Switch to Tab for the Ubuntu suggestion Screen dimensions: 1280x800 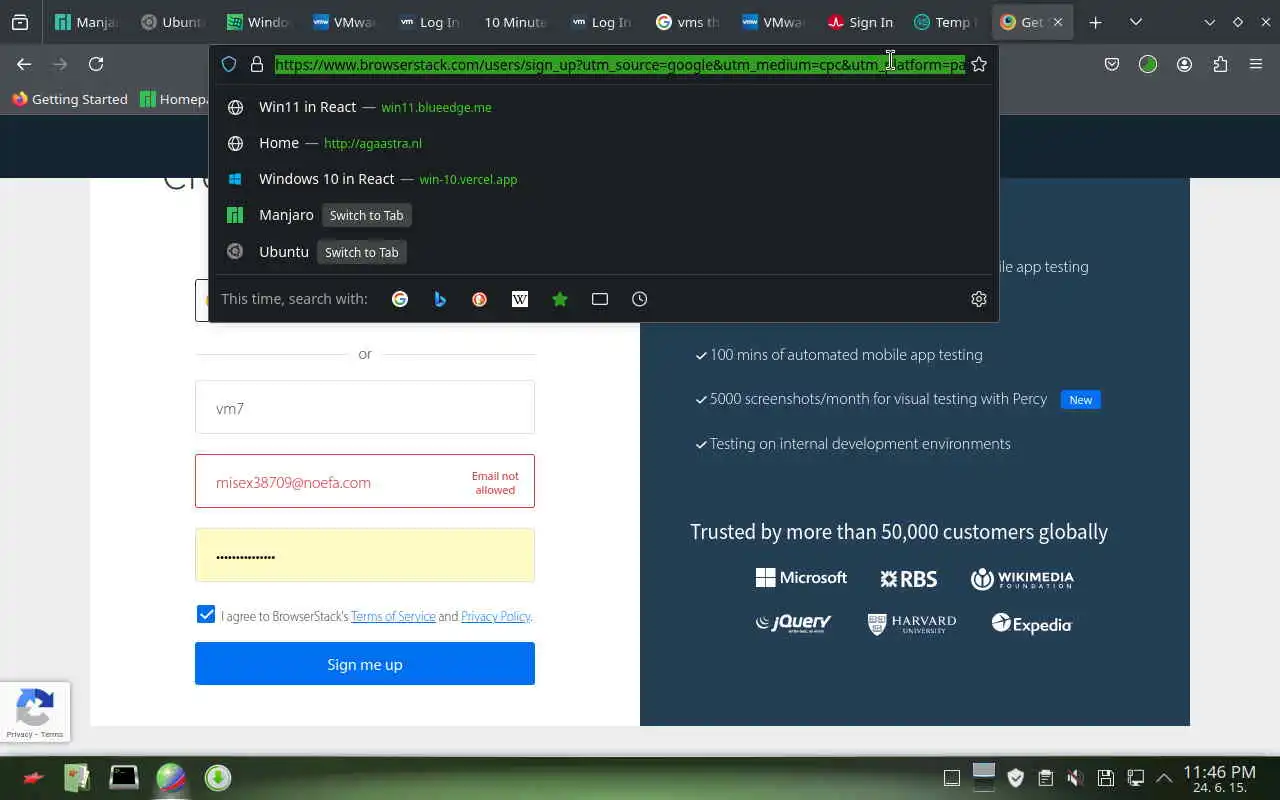point(361,252)
